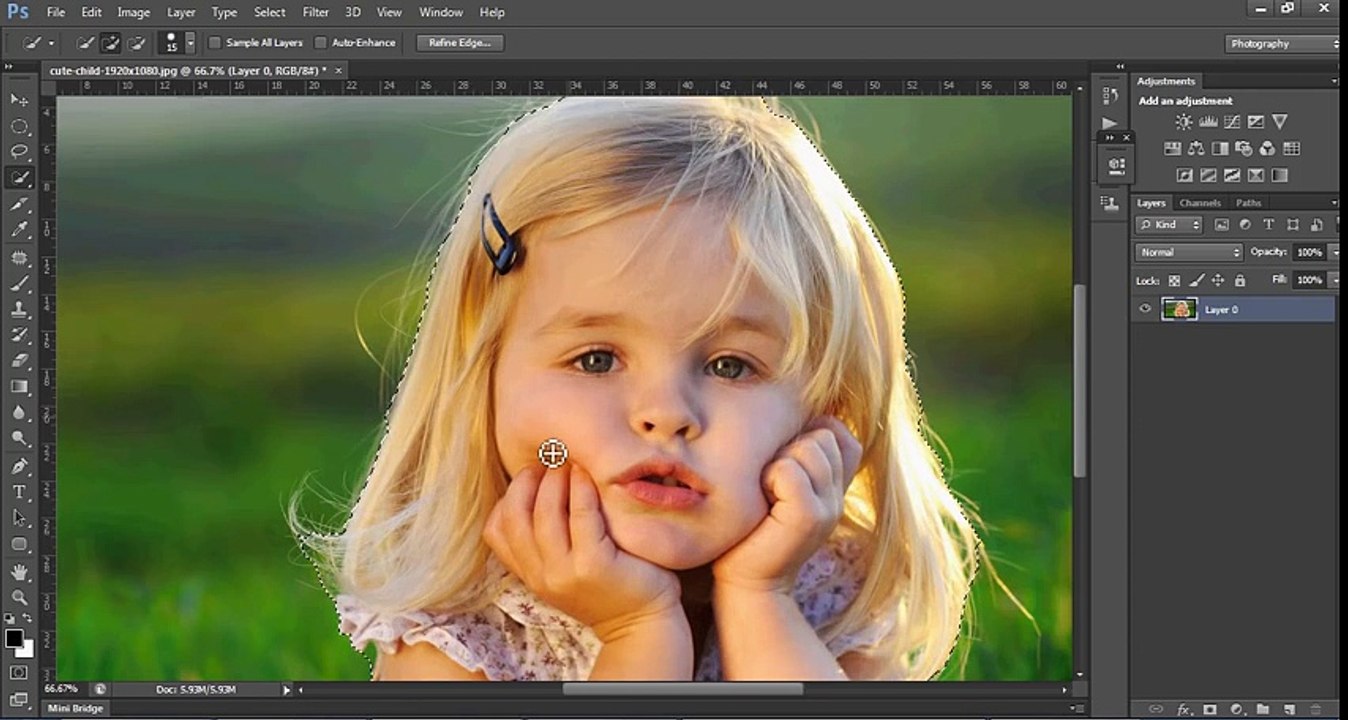This screenshot has width=1348, height=720.
Task: Add a Color Balance adjustment
Action: coord(1196,148)
